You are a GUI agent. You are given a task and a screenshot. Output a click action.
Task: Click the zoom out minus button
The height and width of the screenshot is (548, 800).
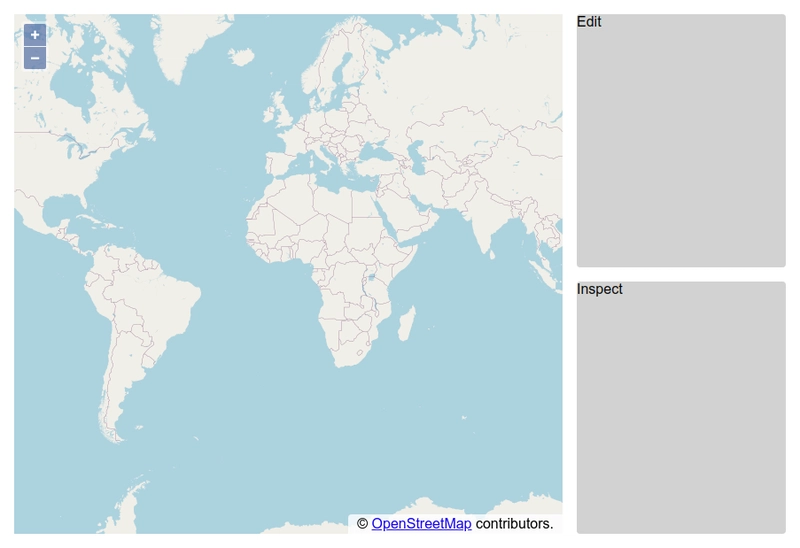click(35, 58)
